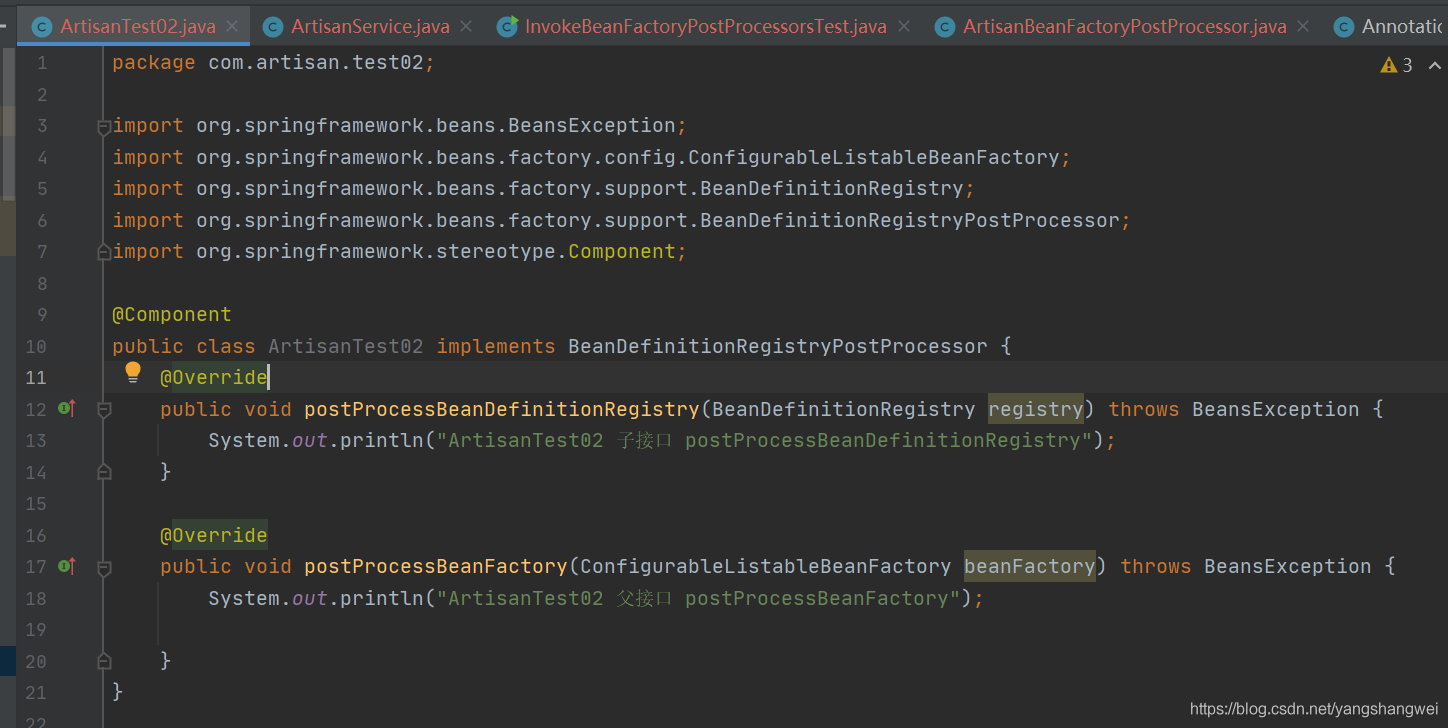
Task: Click fold end marker on line 20
Action: (x=103, y=661)
